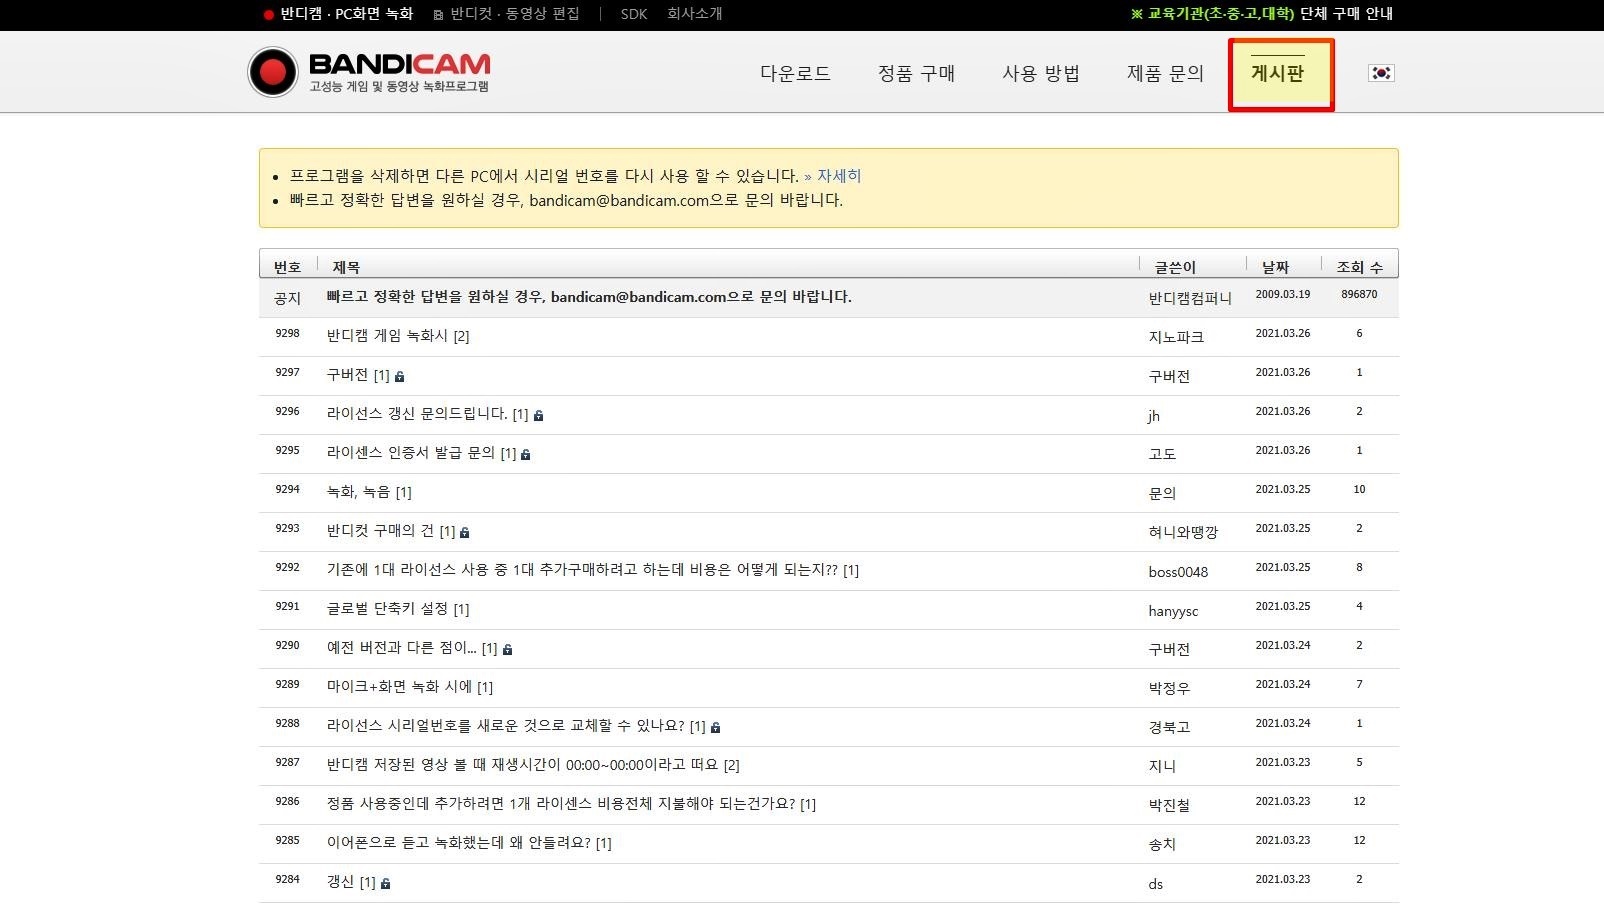Click lock icon beside 시리얼번호 교체 post

[715, 728]
